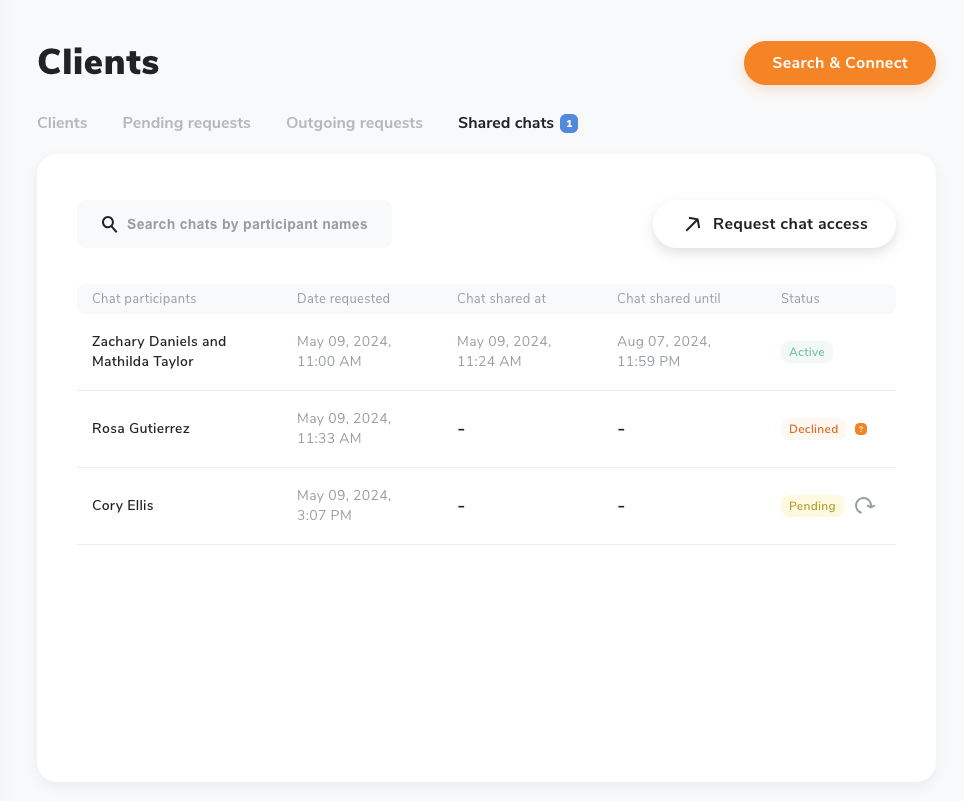Viewport: 964px width, 801px height.
Task: Select the Cory Ellis row
Action: [486, 506]
